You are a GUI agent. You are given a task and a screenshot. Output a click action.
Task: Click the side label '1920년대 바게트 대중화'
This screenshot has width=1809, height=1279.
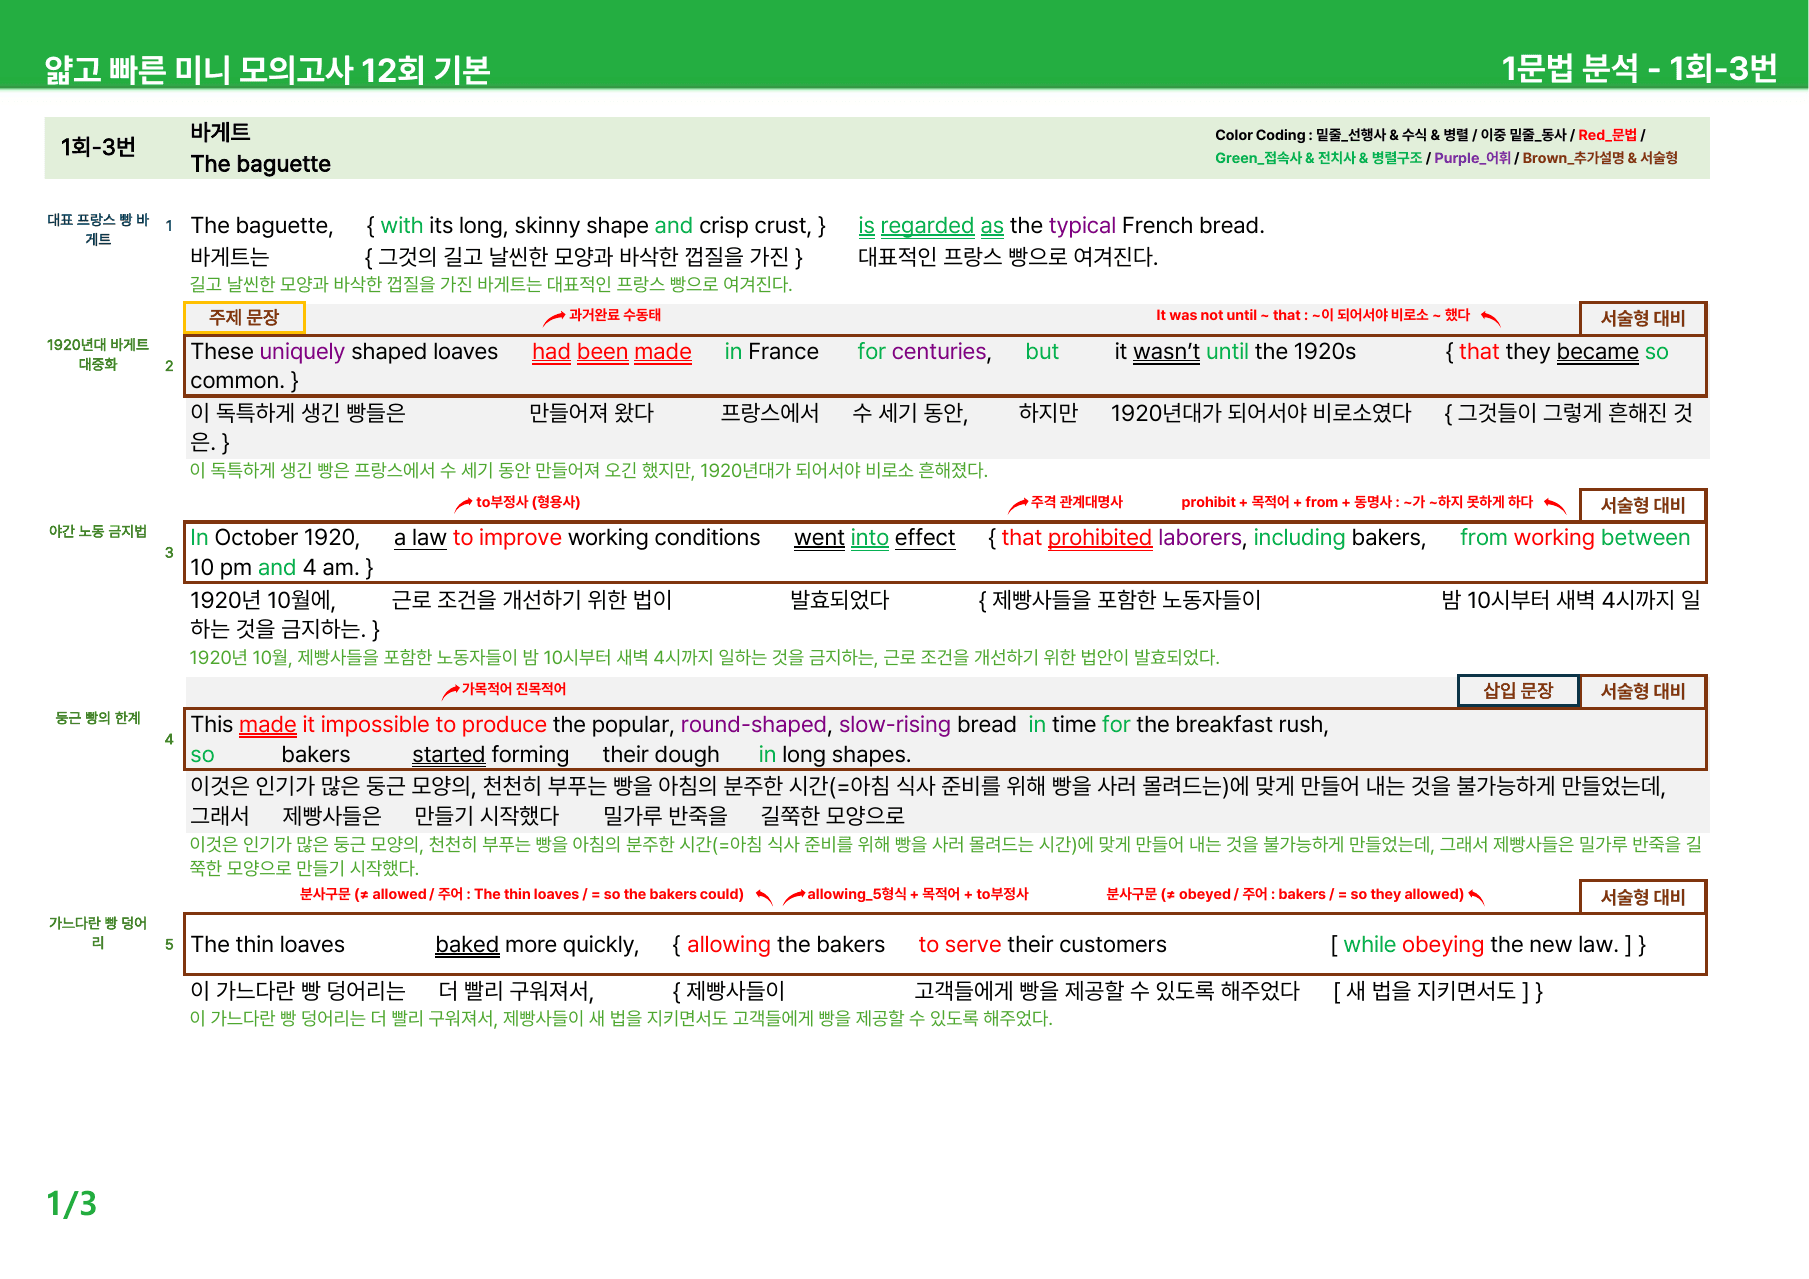pyautogui.click(x=98, y=354)
